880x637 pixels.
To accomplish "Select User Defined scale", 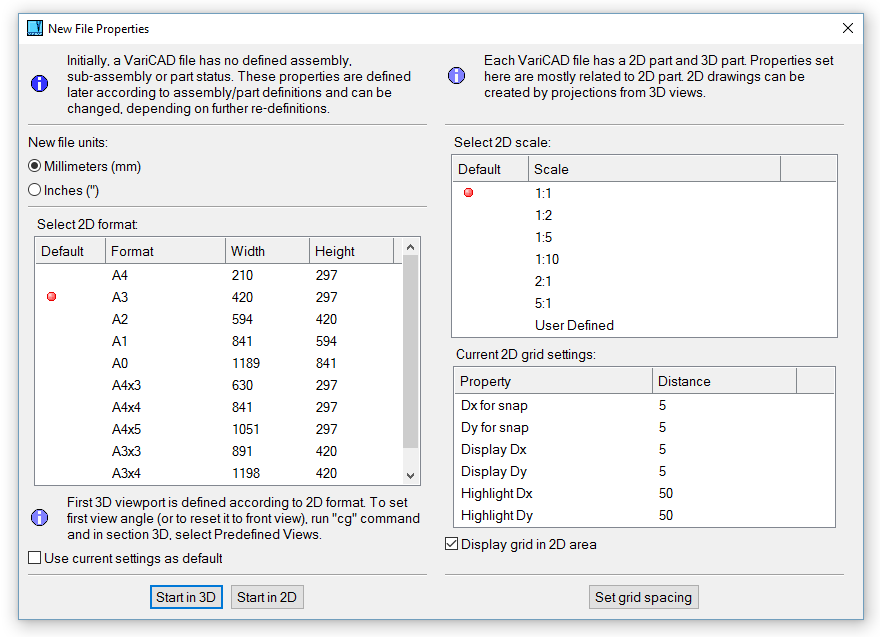I will [574, 325].
